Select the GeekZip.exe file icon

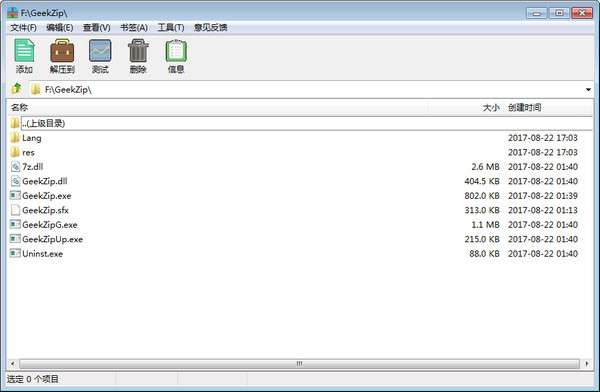(x=15, y=196)
